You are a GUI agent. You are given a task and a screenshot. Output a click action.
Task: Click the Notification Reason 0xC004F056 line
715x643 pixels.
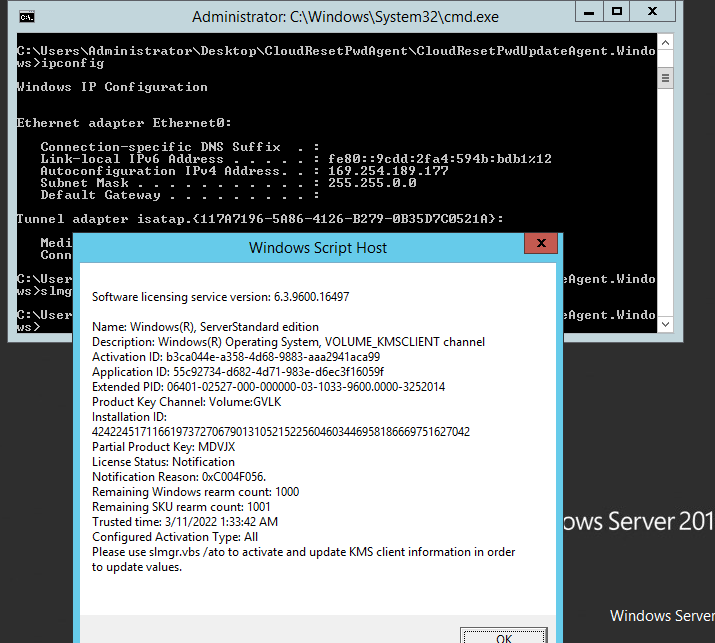[179, 477]
